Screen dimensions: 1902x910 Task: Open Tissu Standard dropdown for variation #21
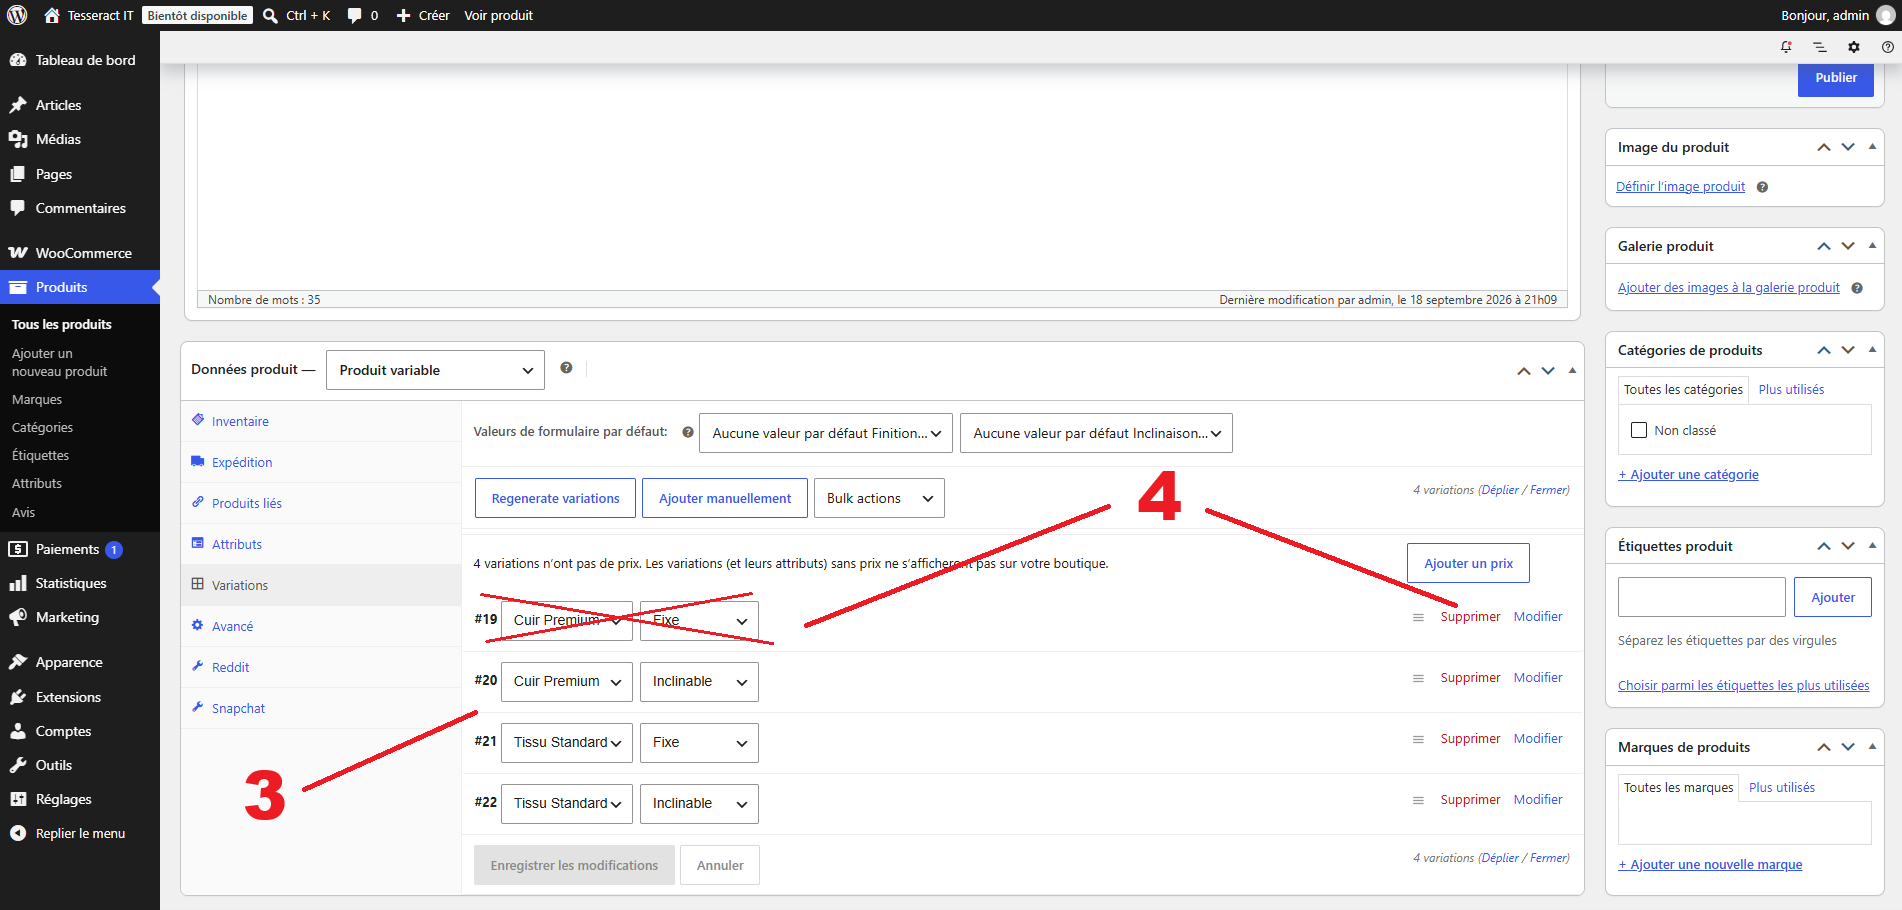point(567,742)
